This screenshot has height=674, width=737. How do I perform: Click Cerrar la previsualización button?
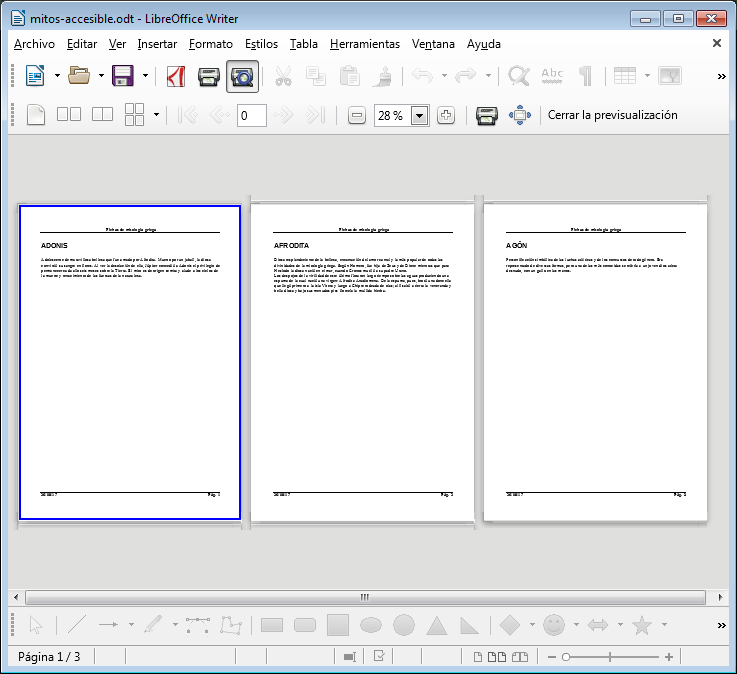(612, 115)
